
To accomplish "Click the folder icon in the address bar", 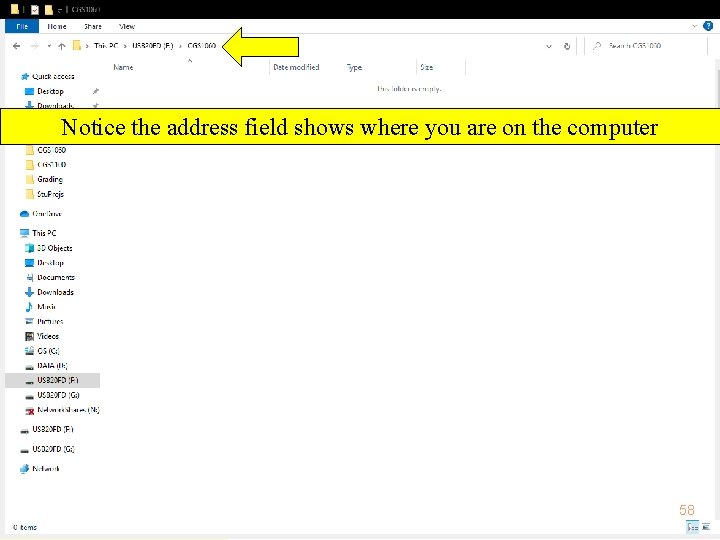I will tap(77, 45).
